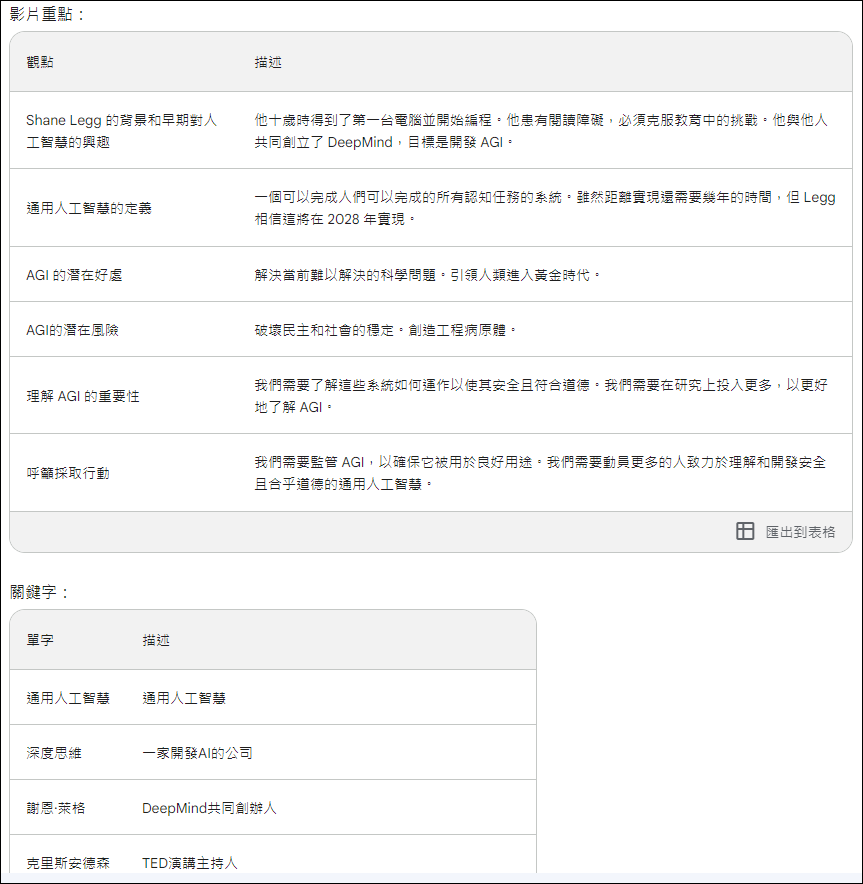
Task: Click the 深度思維 keyword cell
Action: pos(54,753)
